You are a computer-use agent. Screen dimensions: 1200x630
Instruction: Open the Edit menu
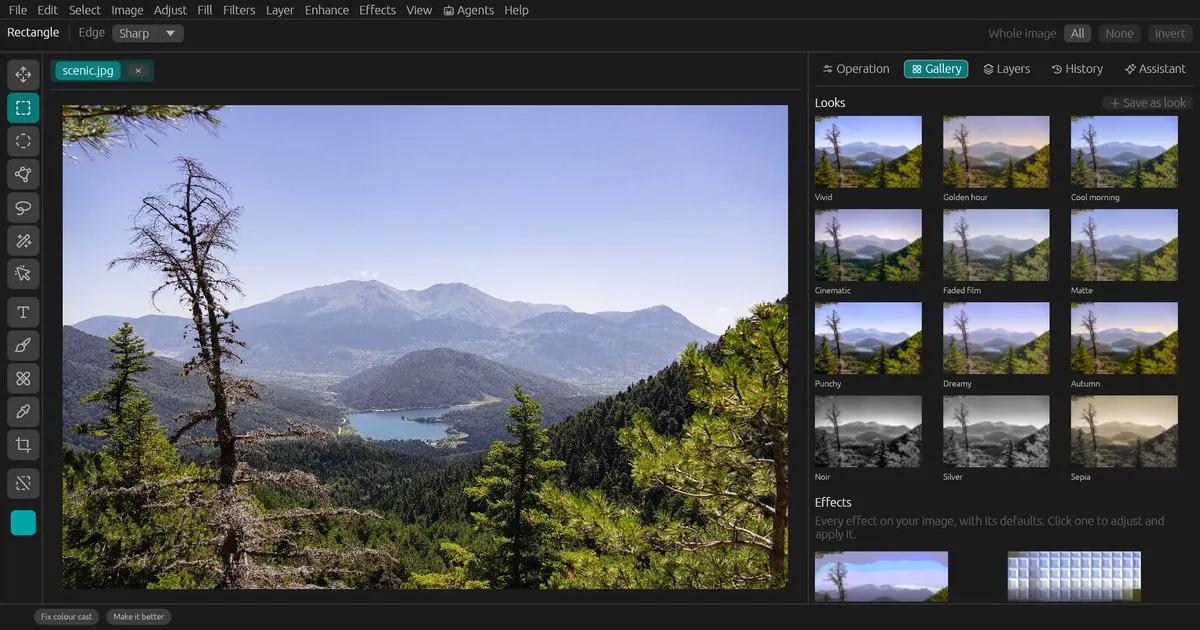[47, 10]
